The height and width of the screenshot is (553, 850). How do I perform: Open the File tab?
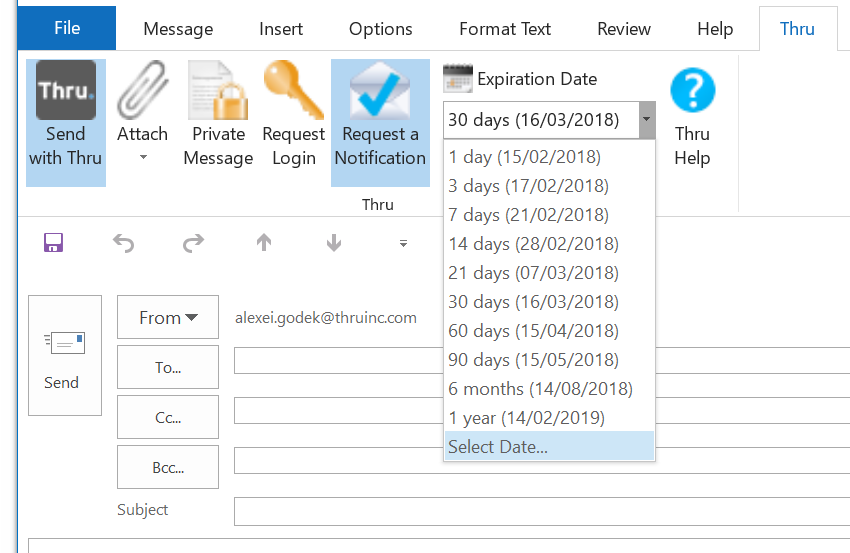click(x=67, y=28)
